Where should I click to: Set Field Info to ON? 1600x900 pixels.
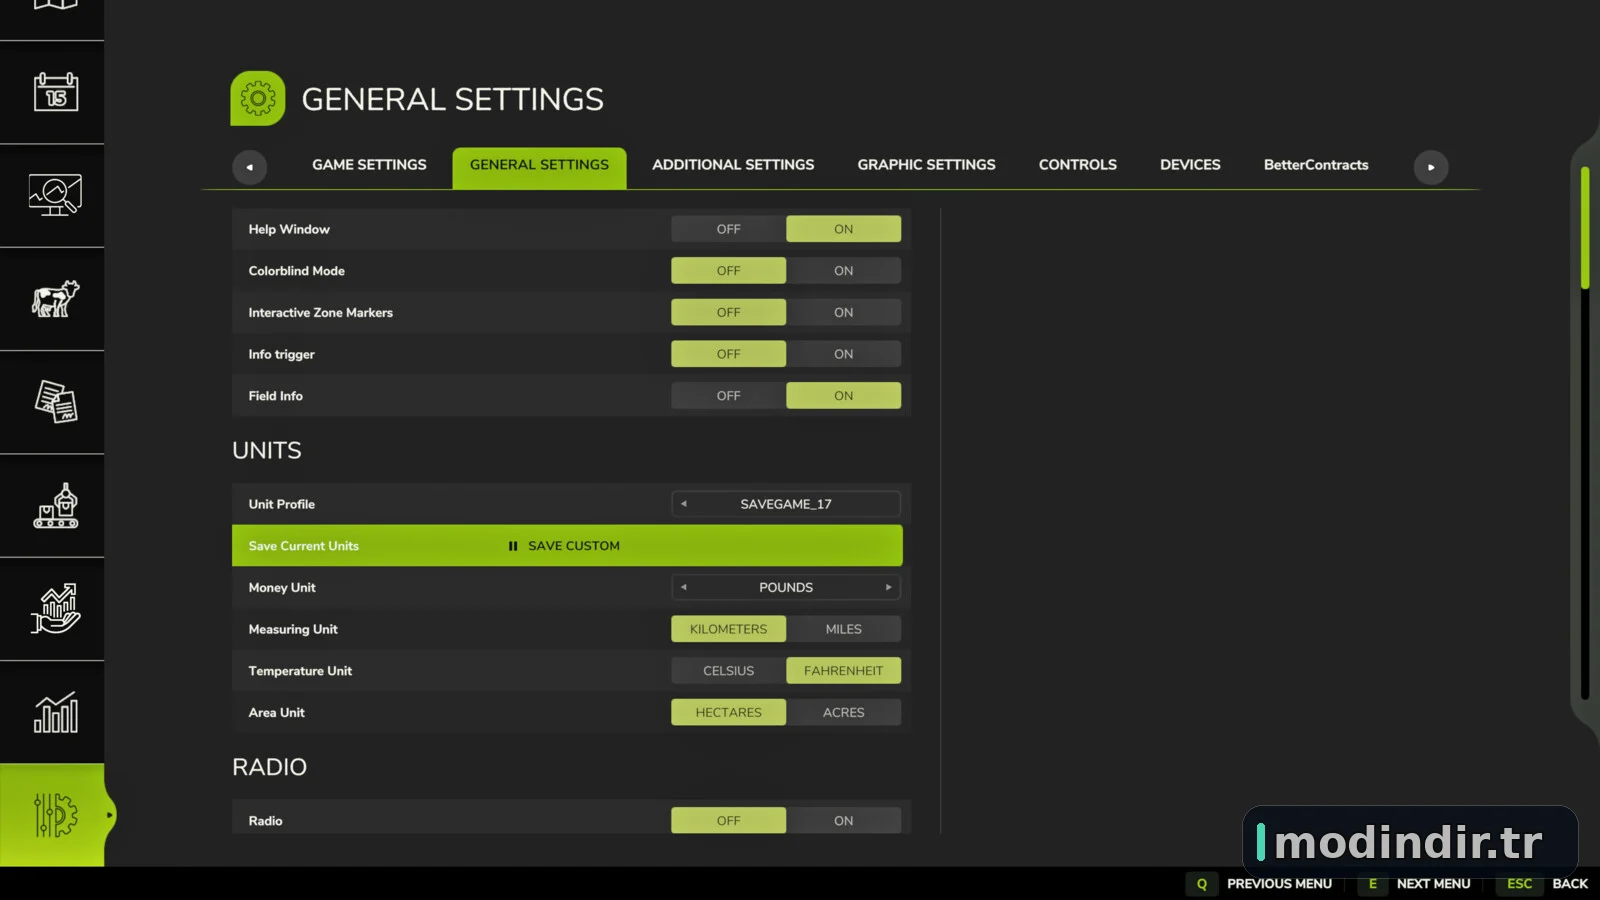tap(843, 396)
